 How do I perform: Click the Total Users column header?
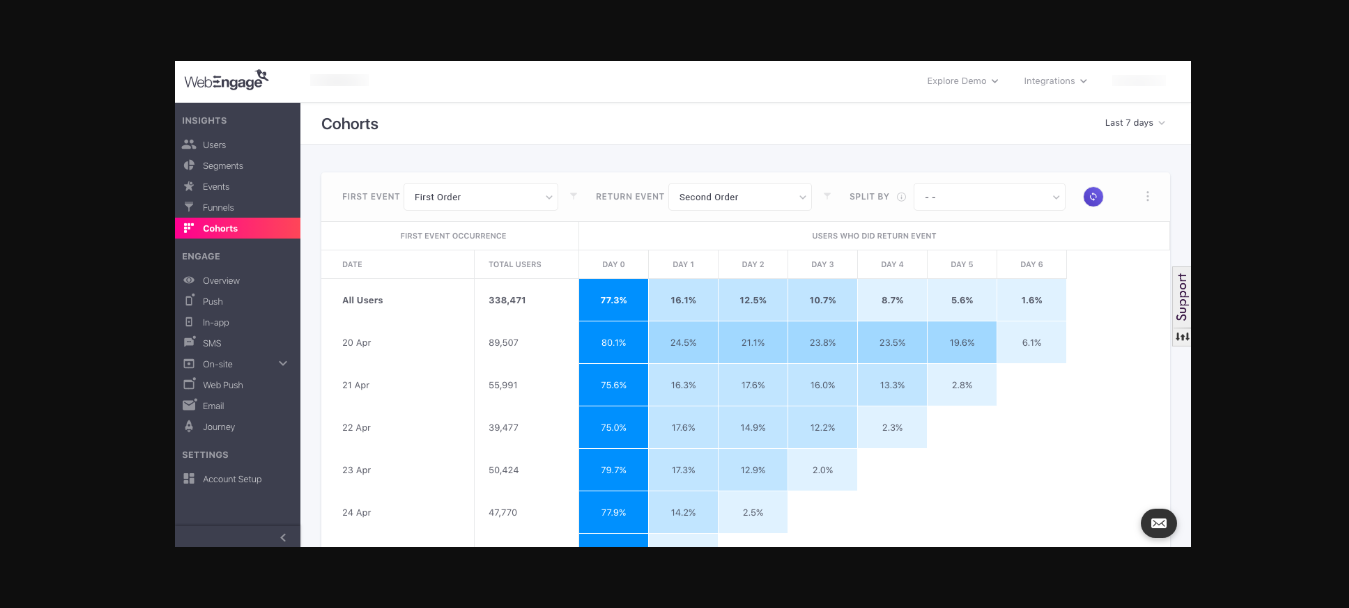pos(515,264)
